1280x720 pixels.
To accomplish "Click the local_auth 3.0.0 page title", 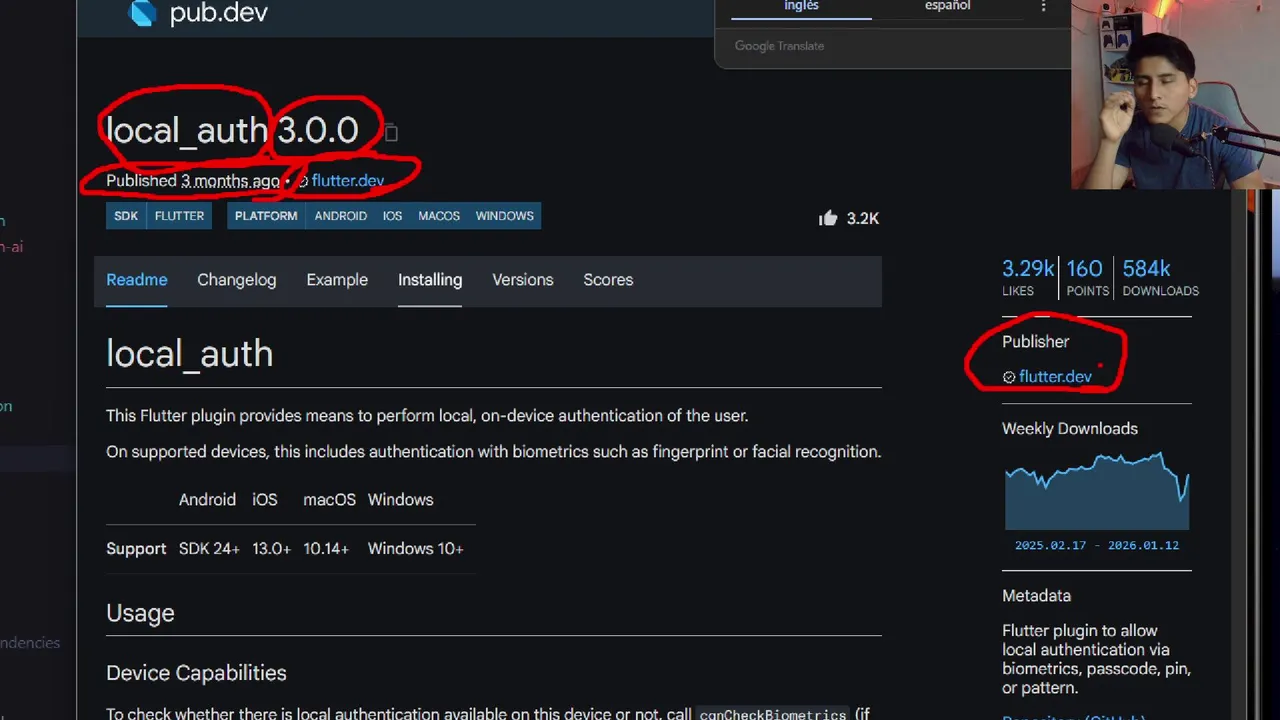I will click(232, 131).
